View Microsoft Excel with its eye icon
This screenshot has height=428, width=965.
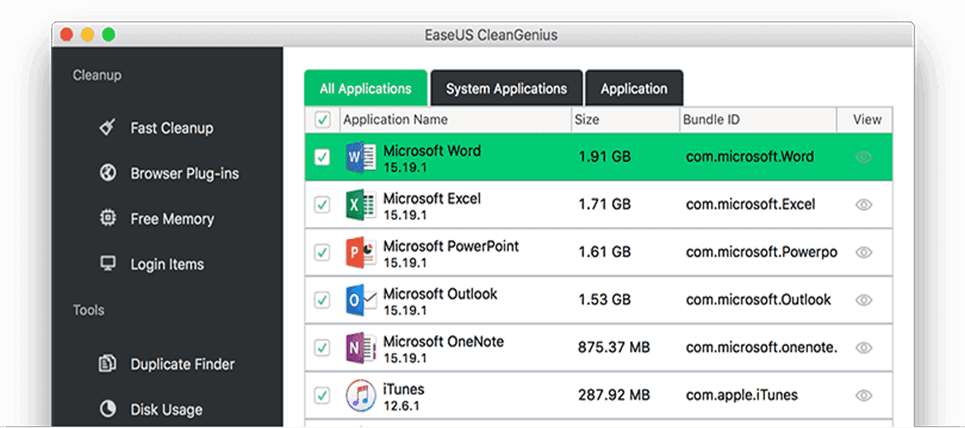(x=864, y=205)
